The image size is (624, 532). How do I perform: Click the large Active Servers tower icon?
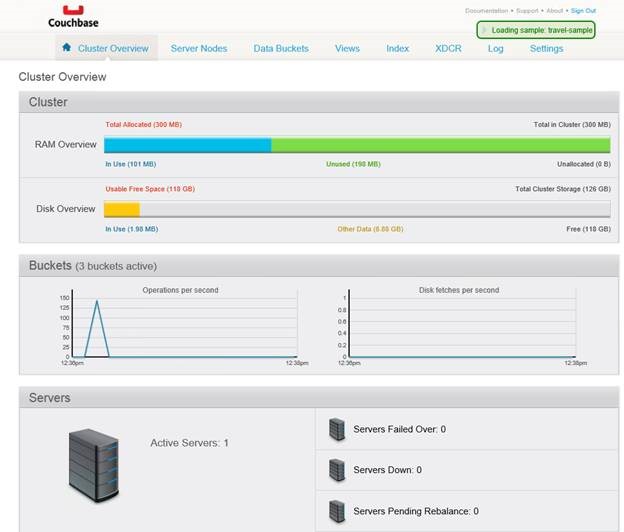94,465
